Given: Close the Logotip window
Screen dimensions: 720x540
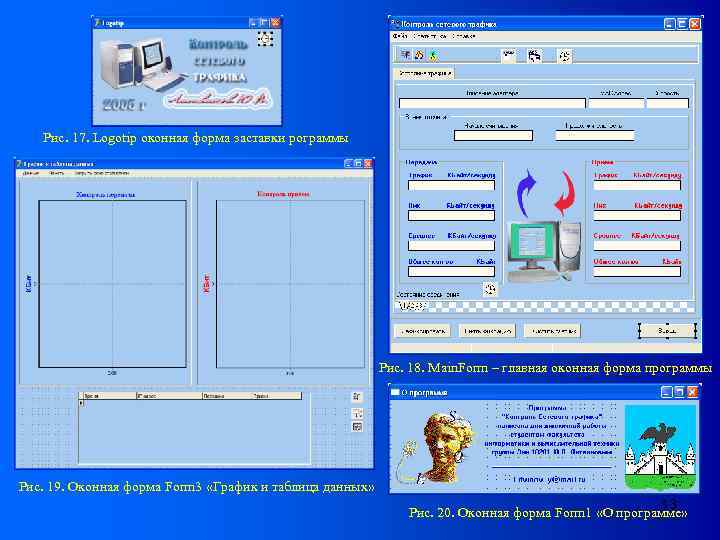Looking at the screenshot, I should click(276, 22).
